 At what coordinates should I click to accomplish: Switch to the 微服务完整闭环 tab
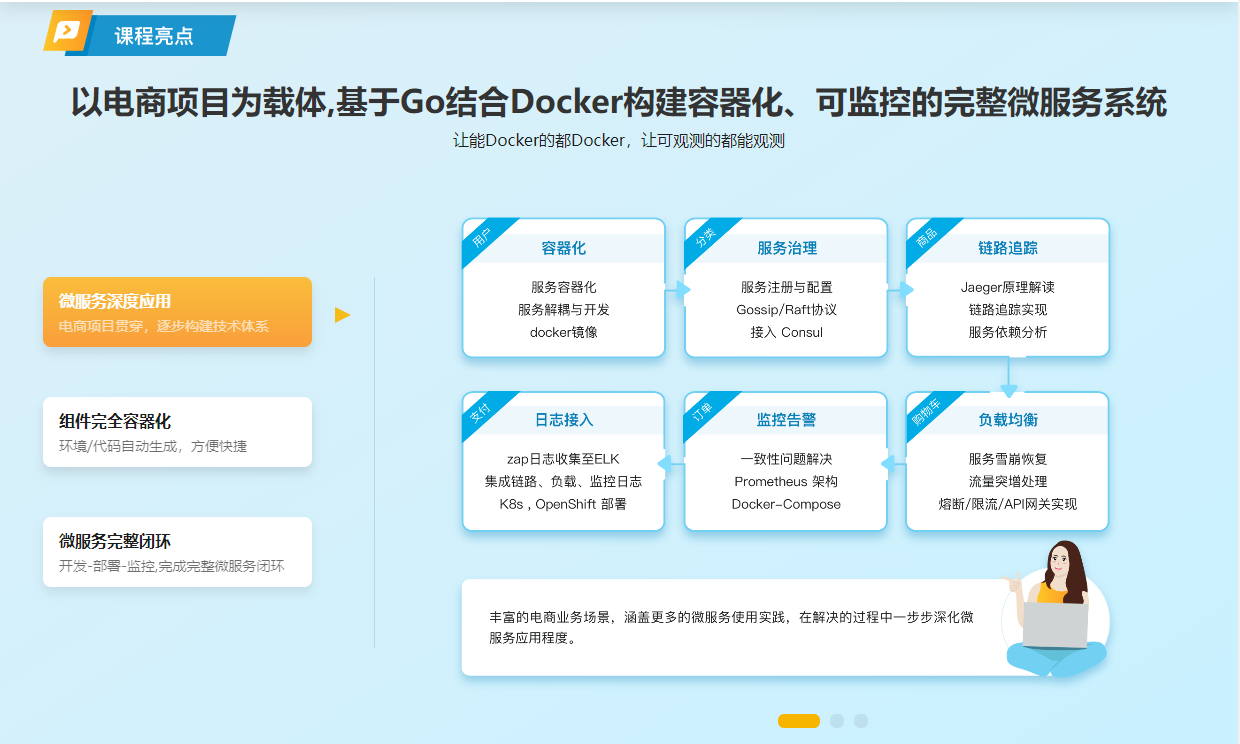(x=177, y=552)
